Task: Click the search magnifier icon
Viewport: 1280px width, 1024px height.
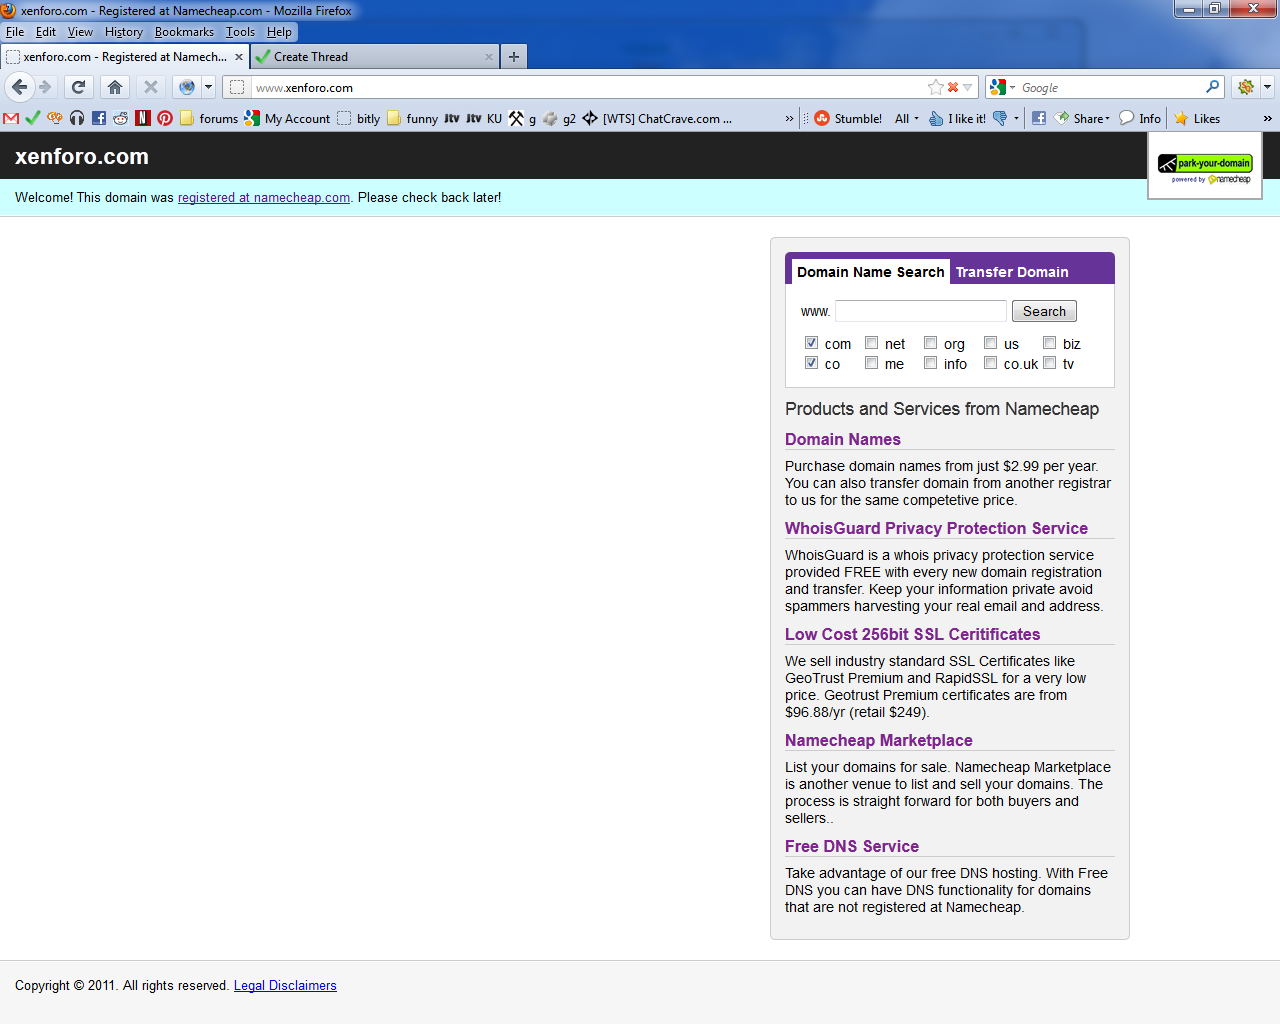Action: [1213, 87]
